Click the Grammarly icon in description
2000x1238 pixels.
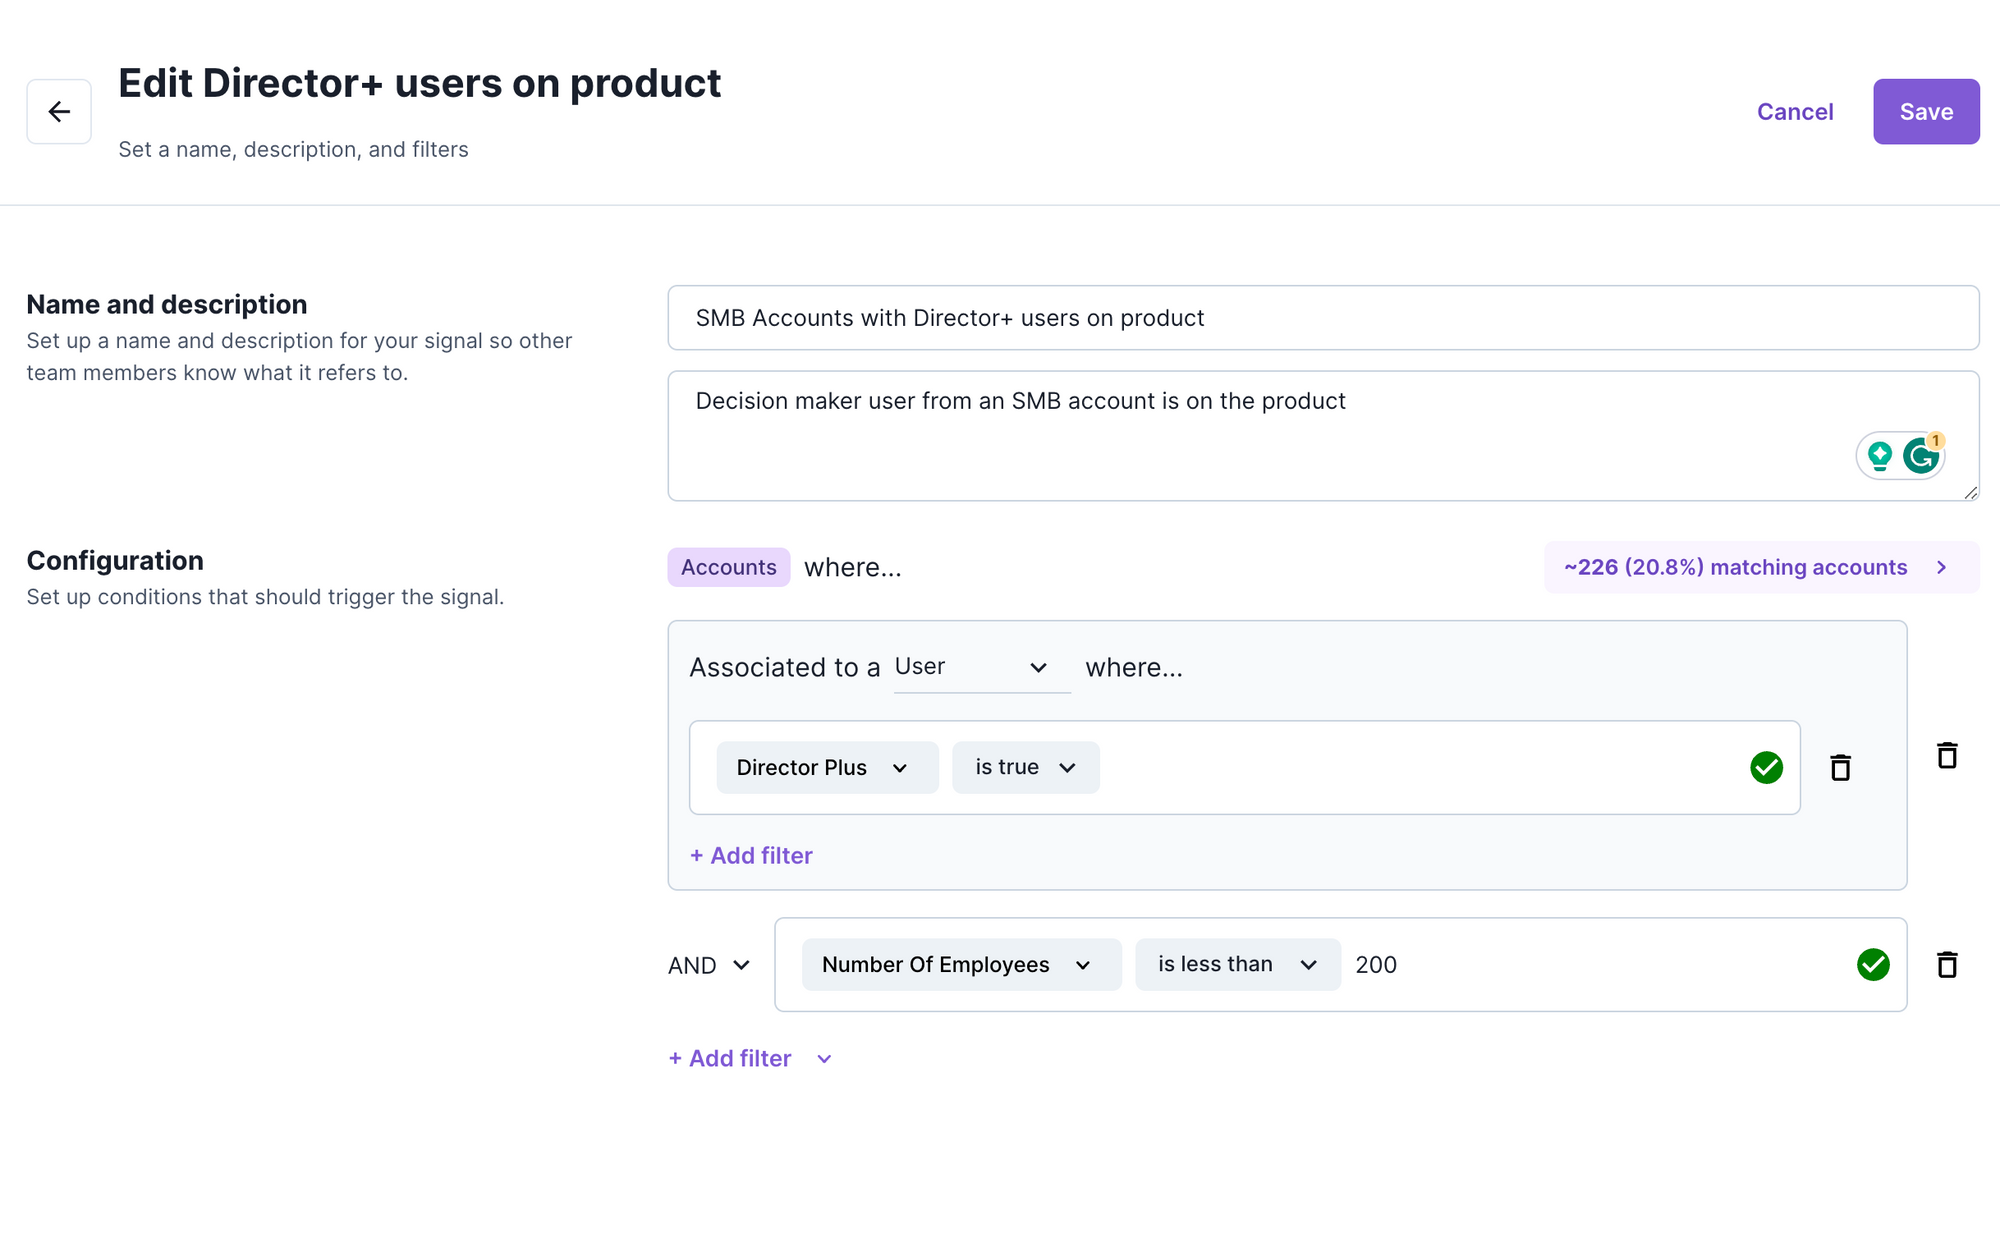(x=1920, y=456)
